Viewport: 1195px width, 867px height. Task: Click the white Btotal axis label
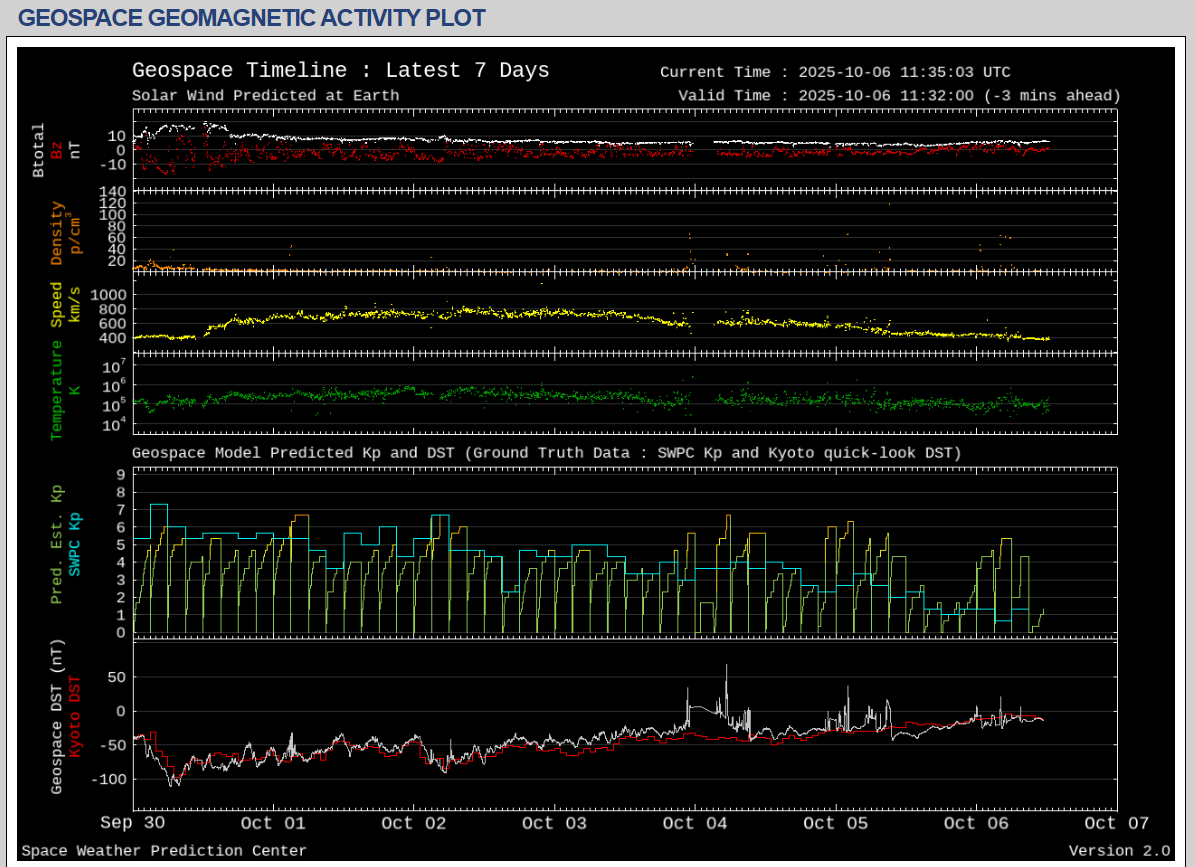tap(39, 150)
